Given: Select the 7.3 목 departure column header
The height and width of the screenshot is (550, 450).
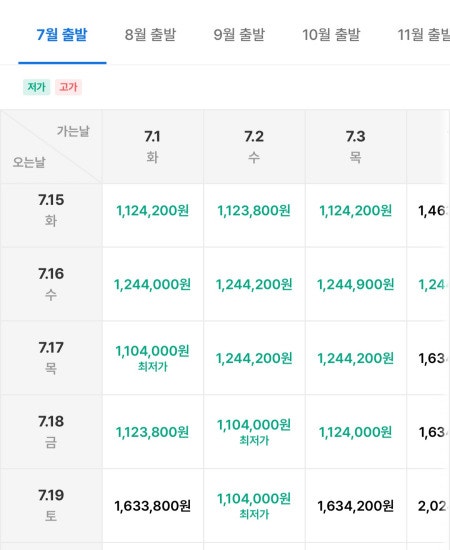Looking at the screenshot, I should point(356,146).
